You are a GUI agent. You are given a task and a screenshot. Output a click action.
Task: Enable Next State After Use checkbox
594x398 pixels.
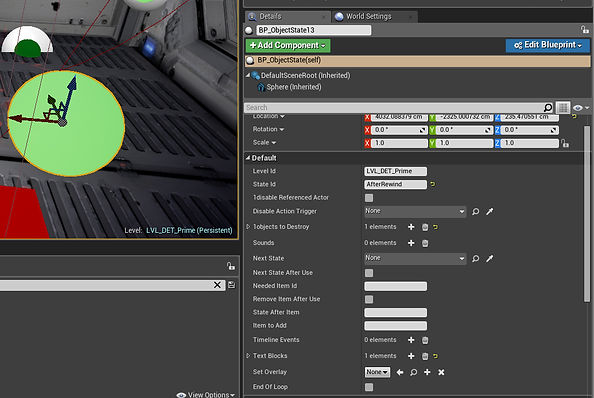click(x=369, y=273)
